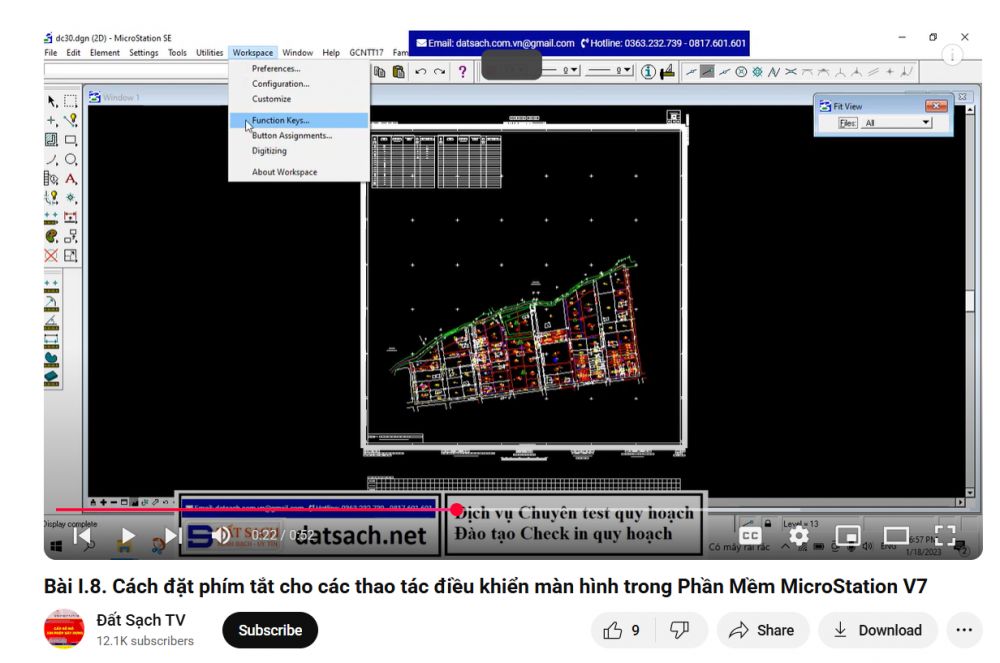The image size is (1000, 663).
Task: Click the Paste clipboard icon
Action: (399, 72)
